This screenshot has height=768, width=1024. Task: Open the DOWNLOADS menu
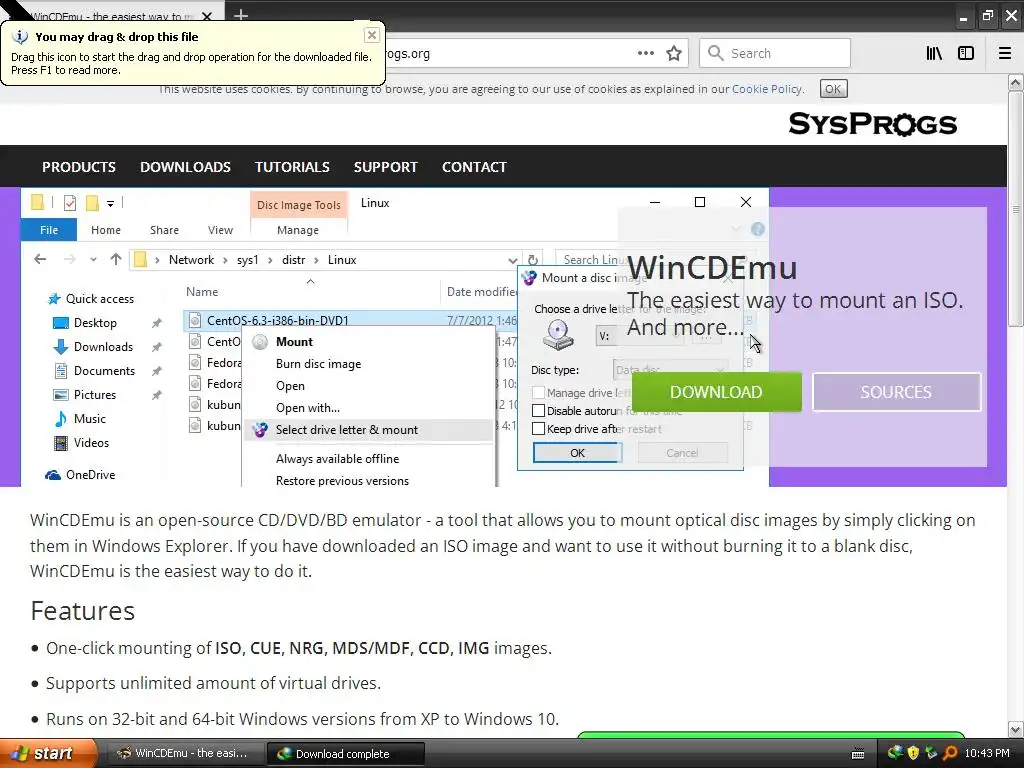click(x=185, y=167)
